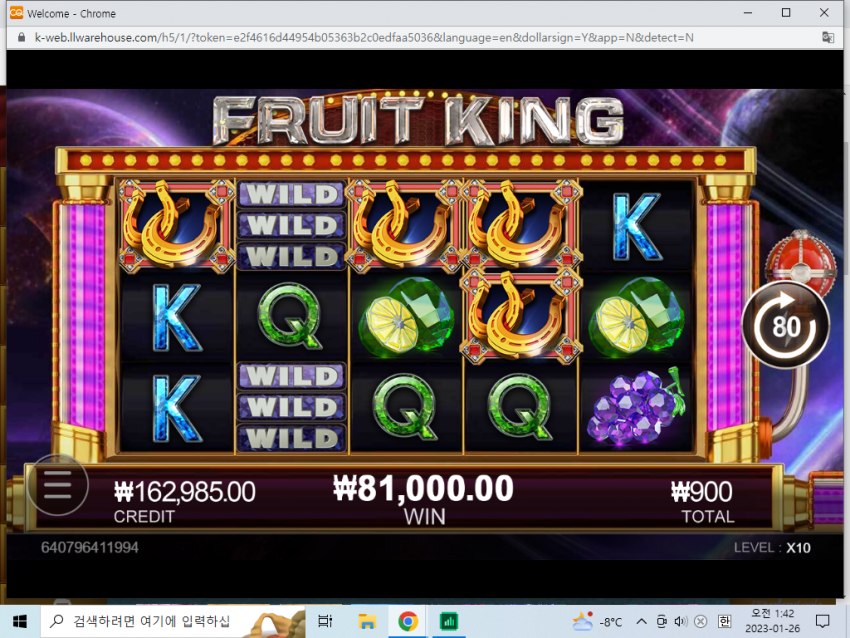Click the browser address bar URL
The image size is (850, 638).
coord(364,37)
